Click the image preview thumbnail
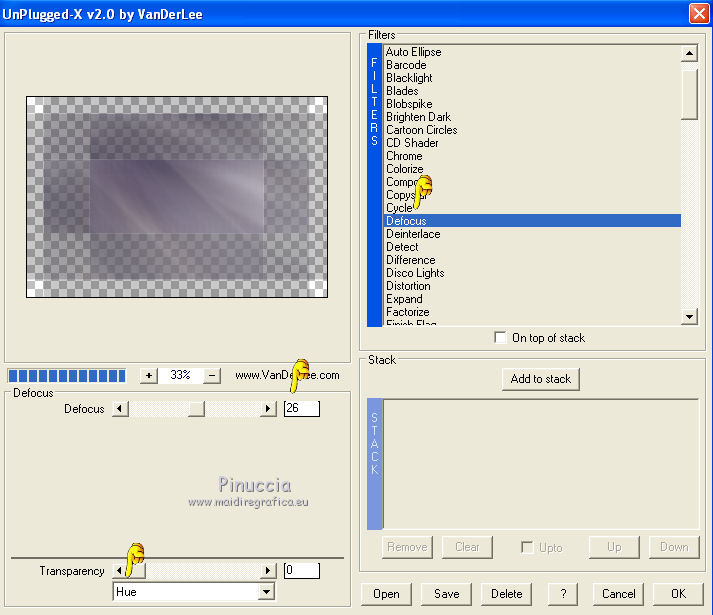 177,197
